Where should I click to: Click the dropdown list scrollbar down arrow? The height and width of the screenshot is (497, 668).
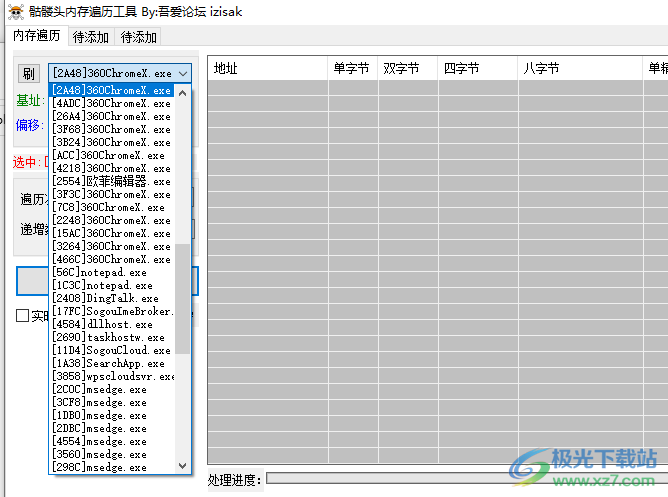tap(183, 466)
